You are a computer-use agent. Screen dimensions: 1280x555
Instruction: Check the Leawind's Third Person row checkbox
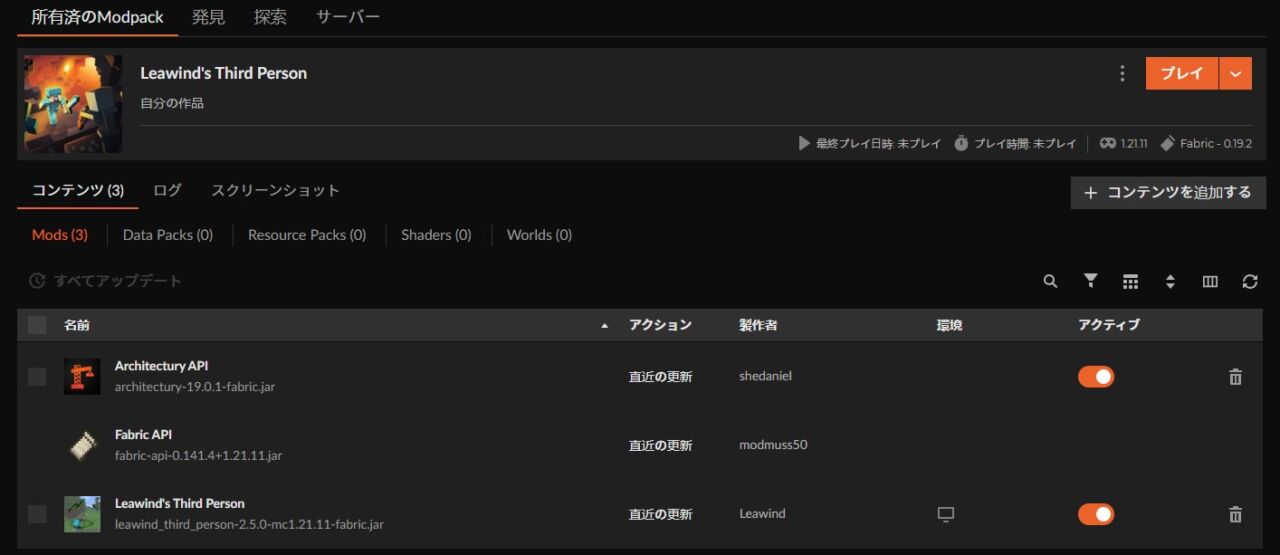click(x=37, y=514)
